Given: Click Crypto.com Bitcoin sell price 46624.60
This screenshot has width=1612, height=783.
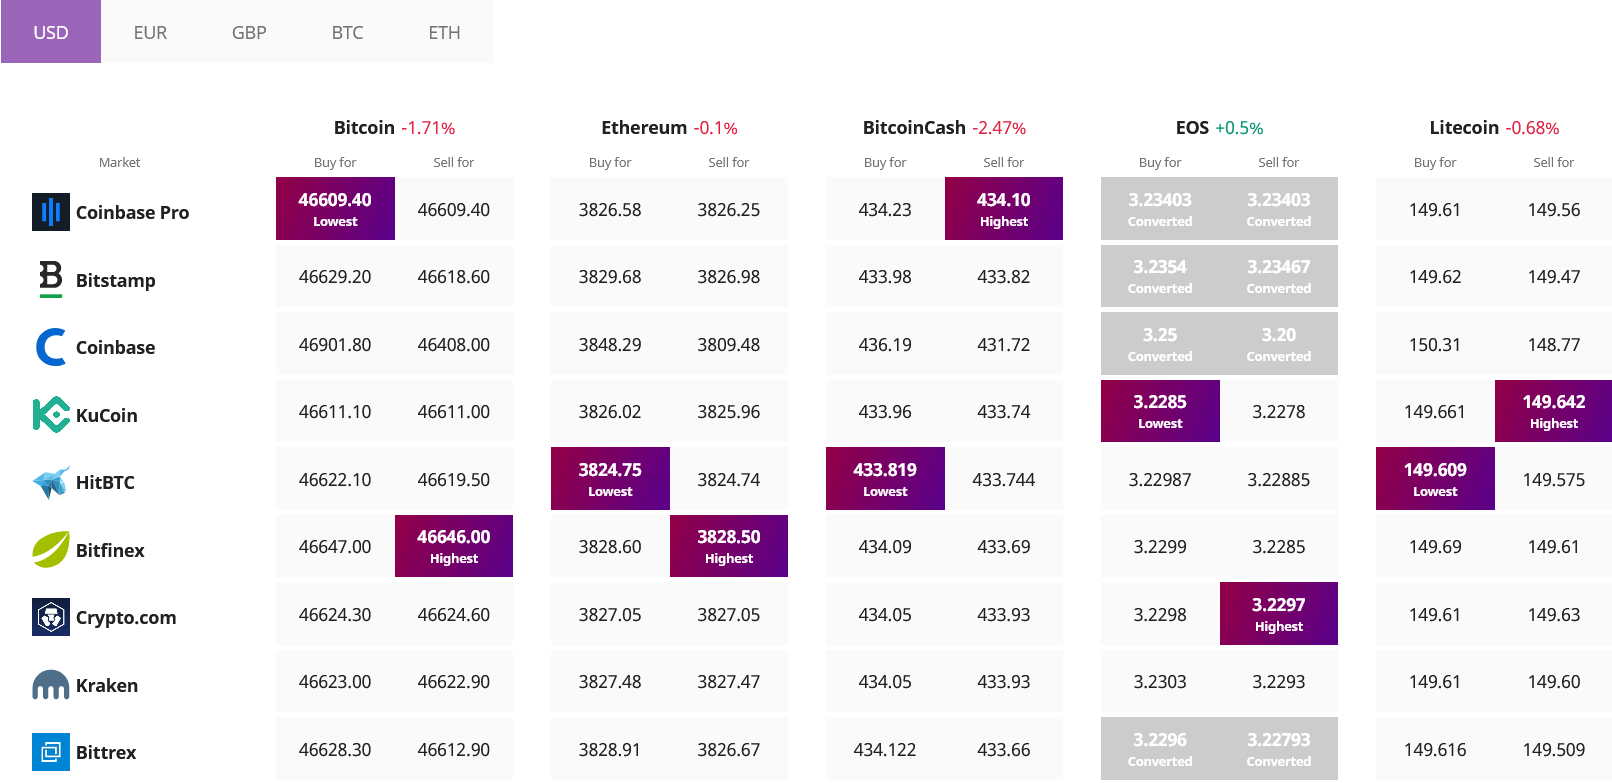Looking at the screenshot, I should tap(454, 614).
